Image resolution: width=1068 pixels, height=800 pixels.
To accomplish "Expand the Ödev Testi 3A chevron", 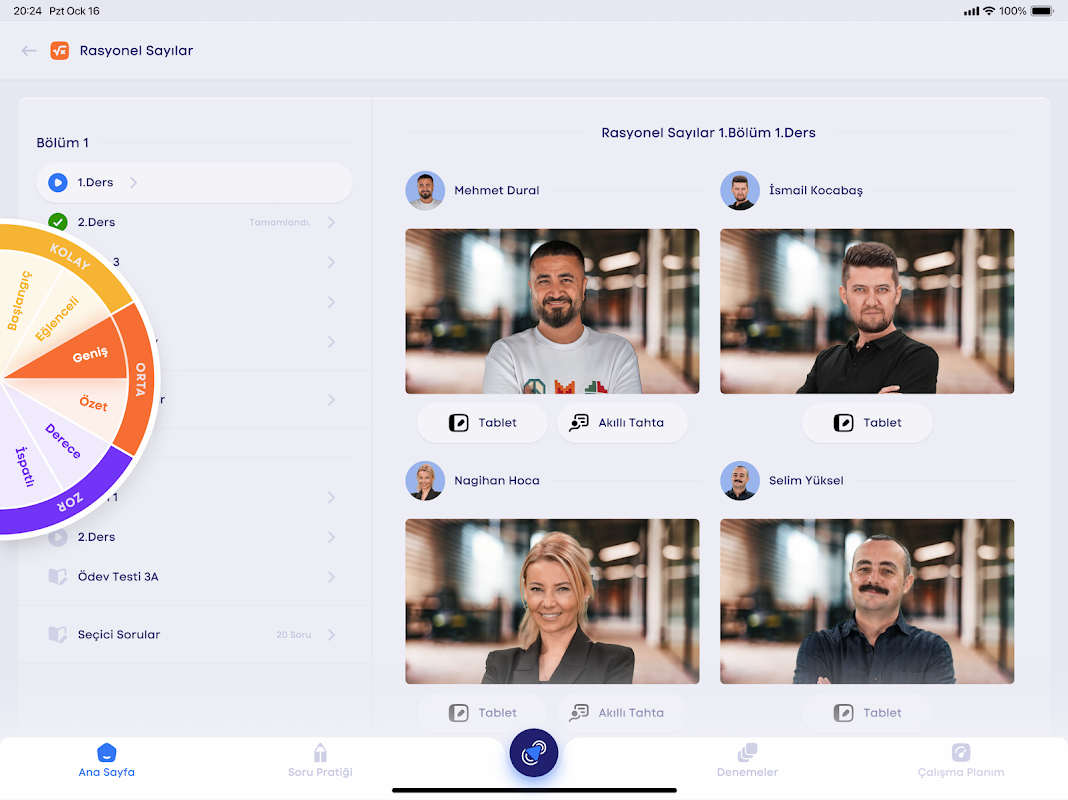I will point(331,577).
